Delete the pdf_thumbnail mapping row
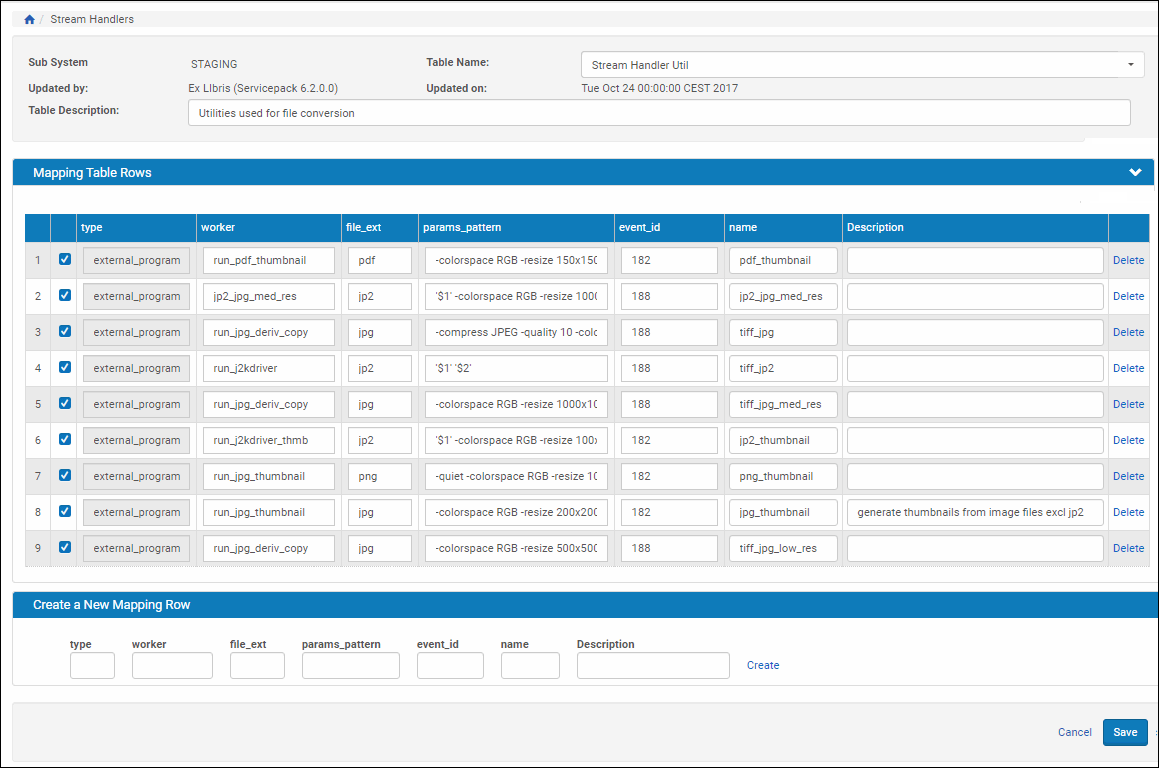 point(1128,260)
